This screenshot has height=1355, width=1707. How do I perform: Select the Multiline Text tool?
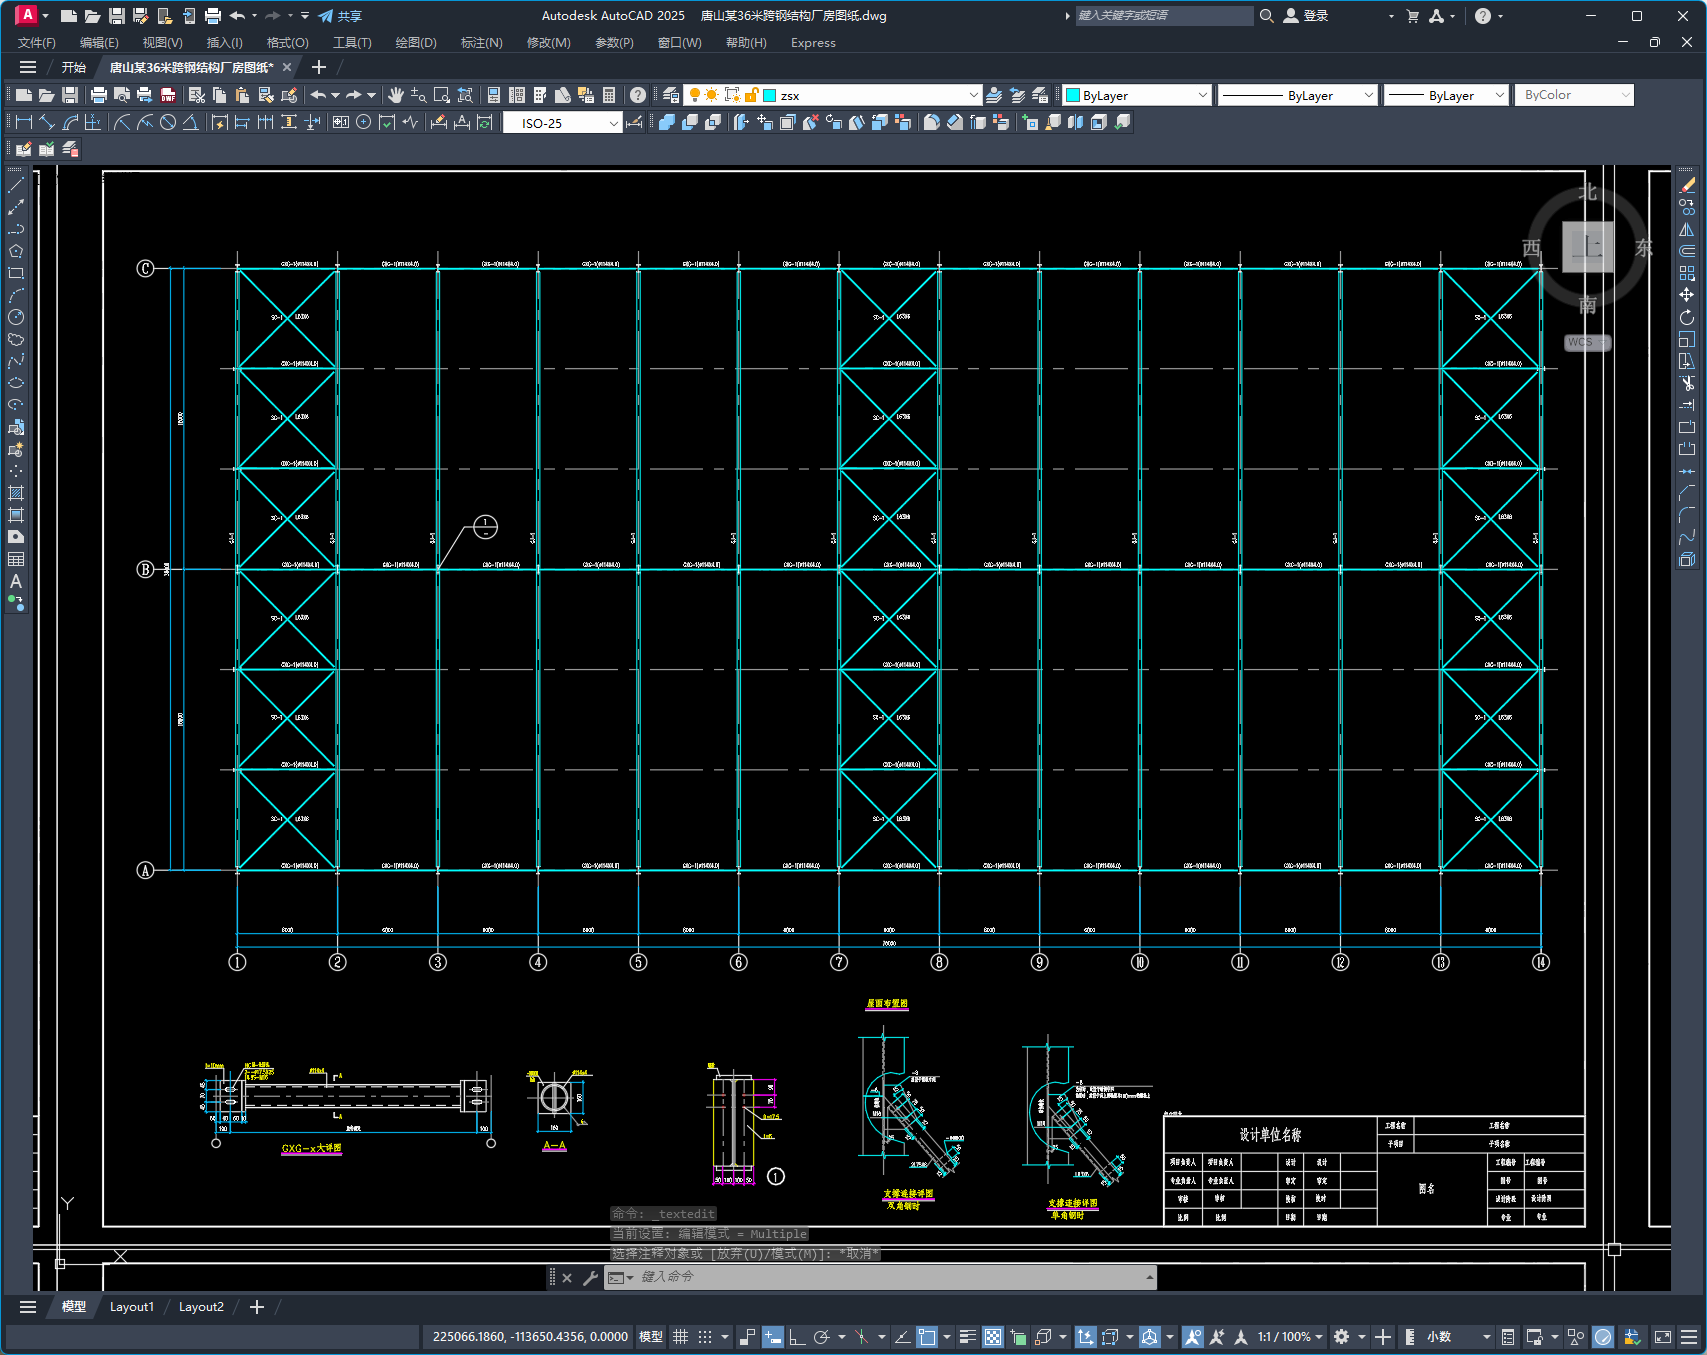[16, 581]
